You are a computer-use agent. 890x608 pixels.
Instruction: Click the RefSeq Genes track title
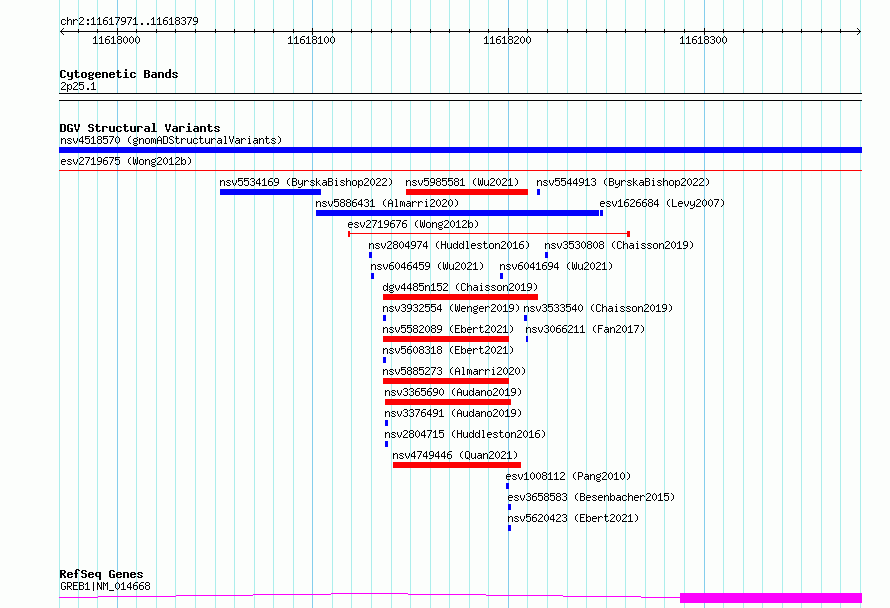point(102,574)
